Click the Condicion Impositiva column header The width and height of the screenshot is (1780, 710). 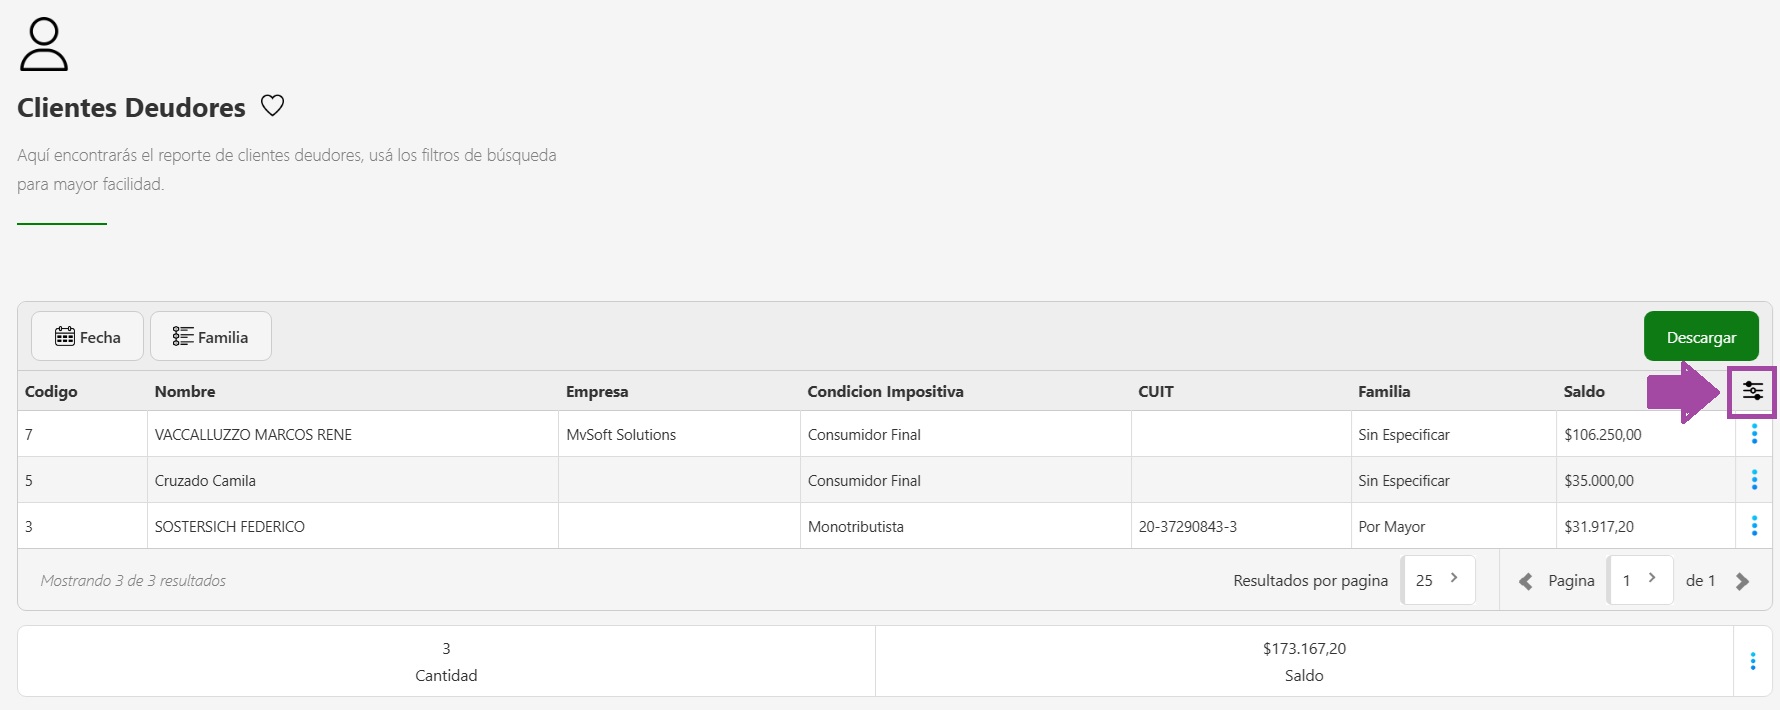tap(885, 392)
